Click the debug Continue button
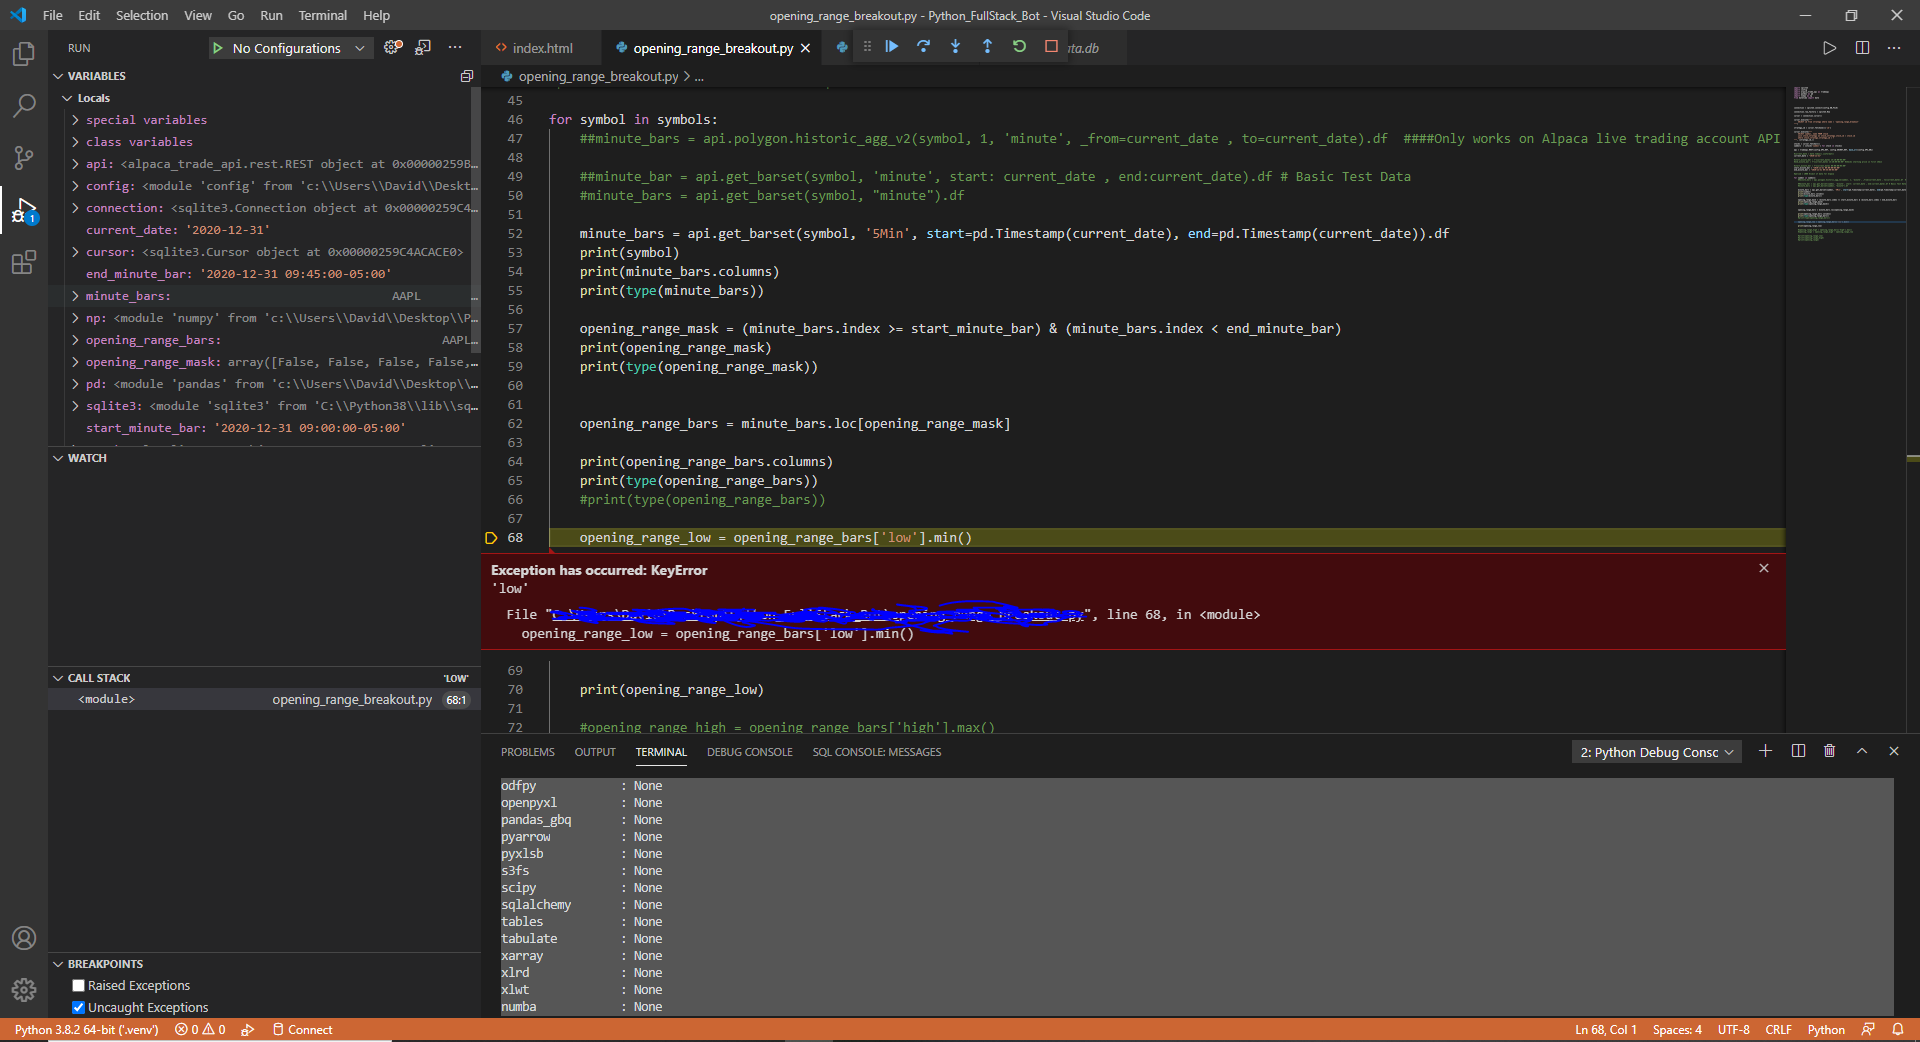Image resolution: width=1920 pixels, height=1042 pixels. point(891,47)
